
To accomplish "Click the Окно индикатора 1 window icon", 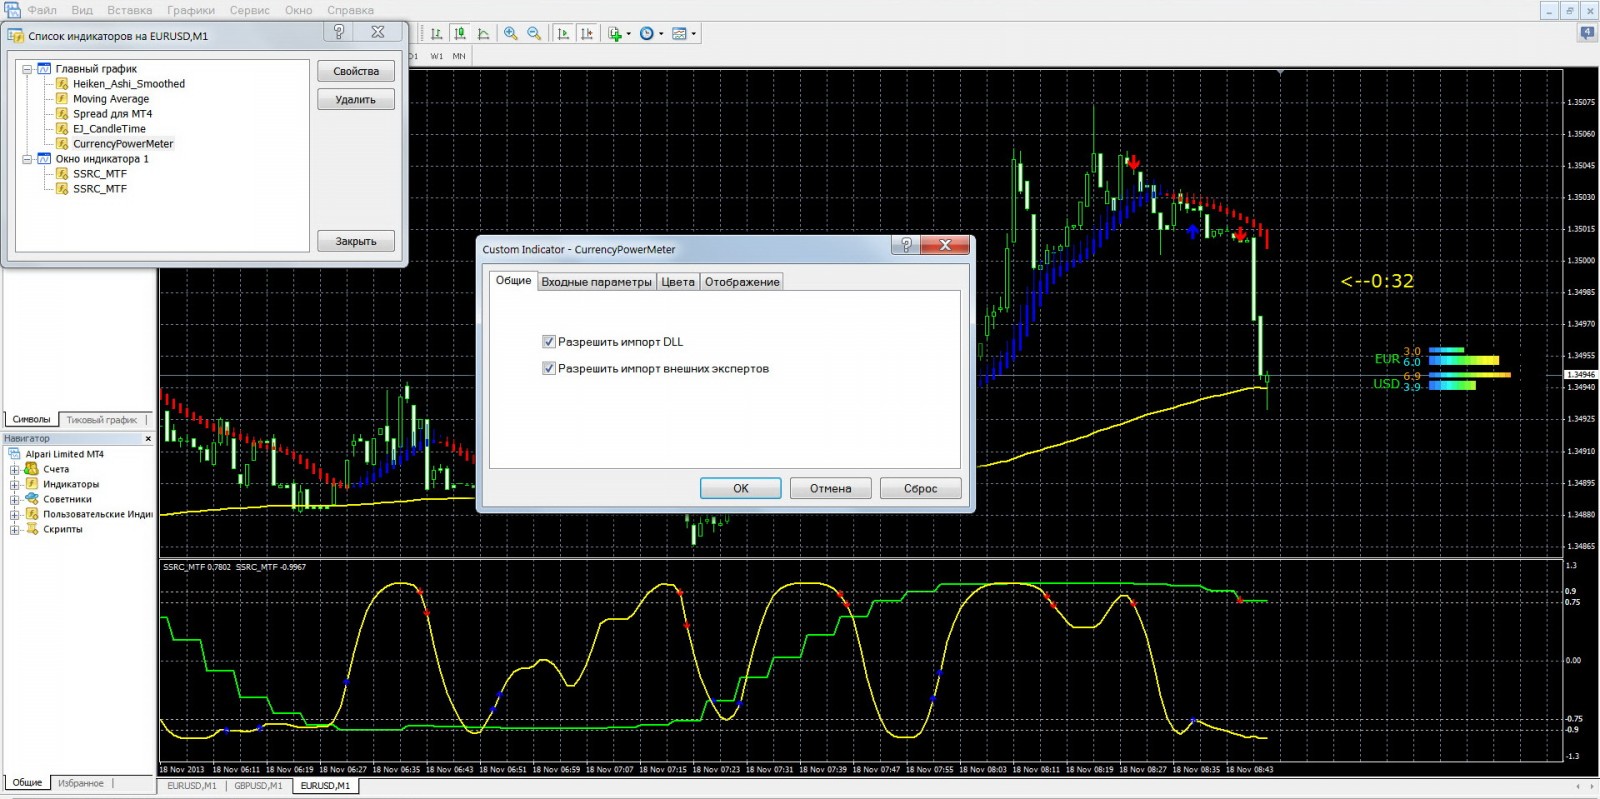I will point(44,159).
